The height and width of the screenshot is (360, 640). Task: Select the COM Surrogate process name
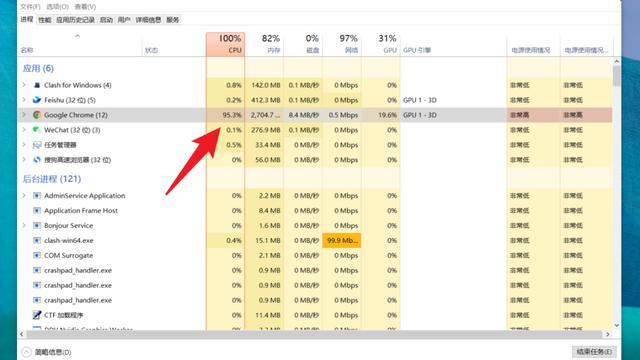(x=69, y=256)
